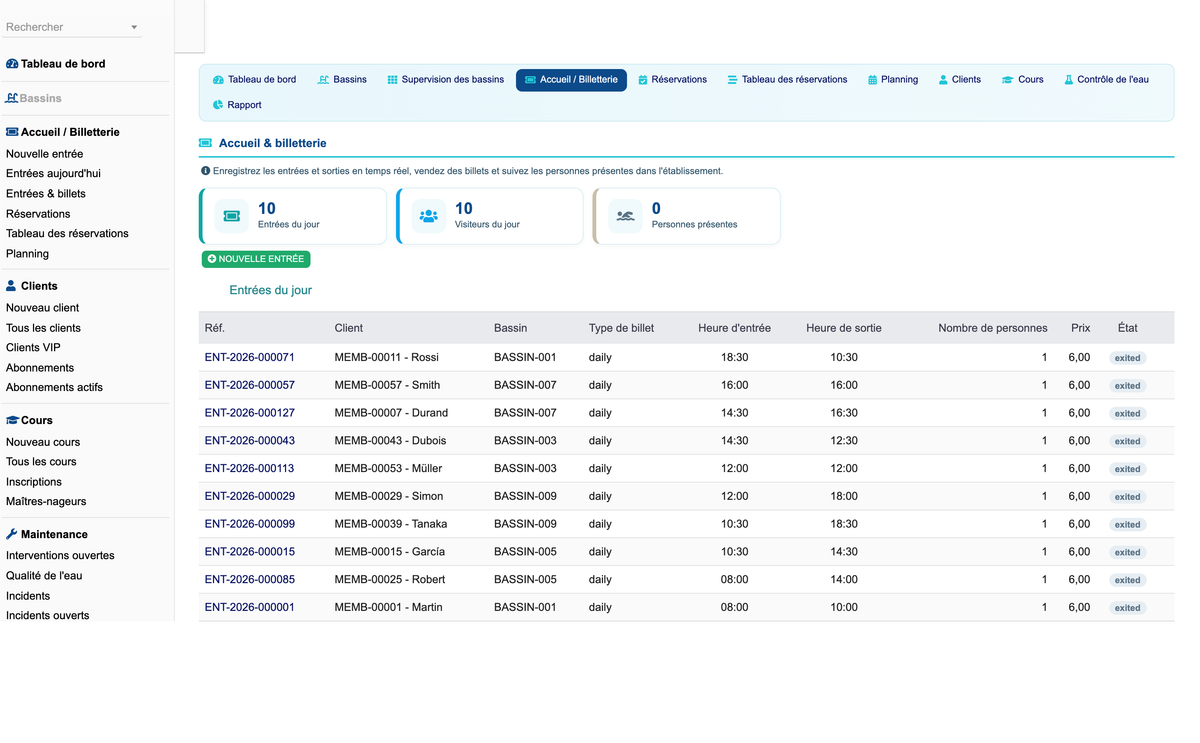
Task: Open Entrées & billets in sidebar
Action: point(46,194)
